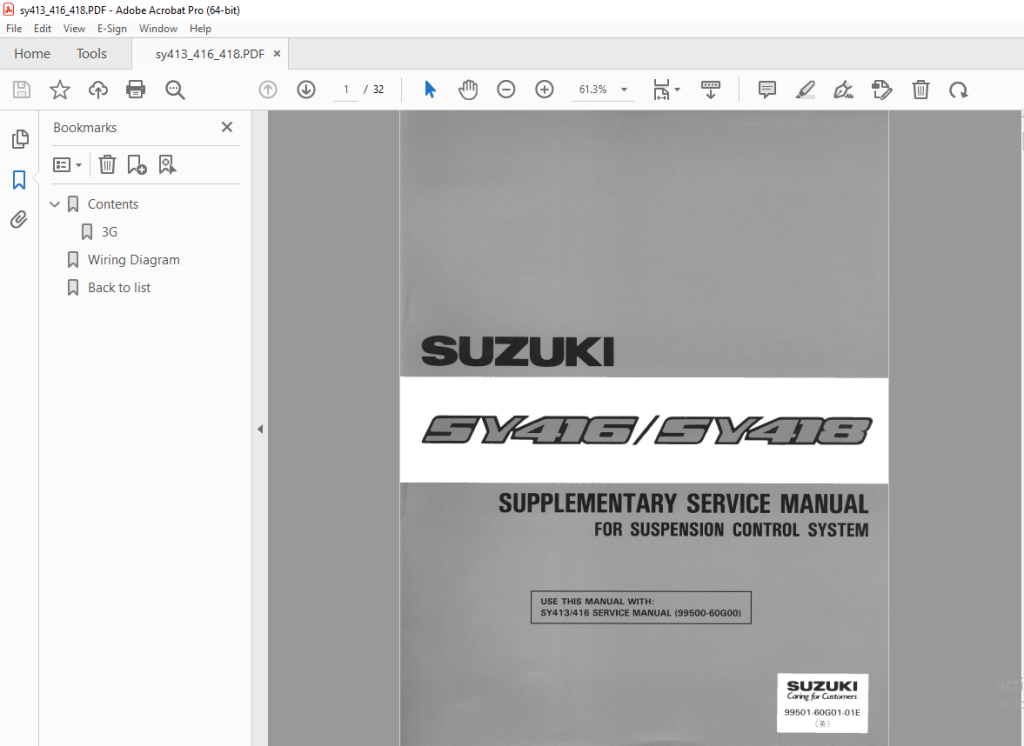Zoom in with plus button
Screen dimensions: 1024x746
click(544, 89)
